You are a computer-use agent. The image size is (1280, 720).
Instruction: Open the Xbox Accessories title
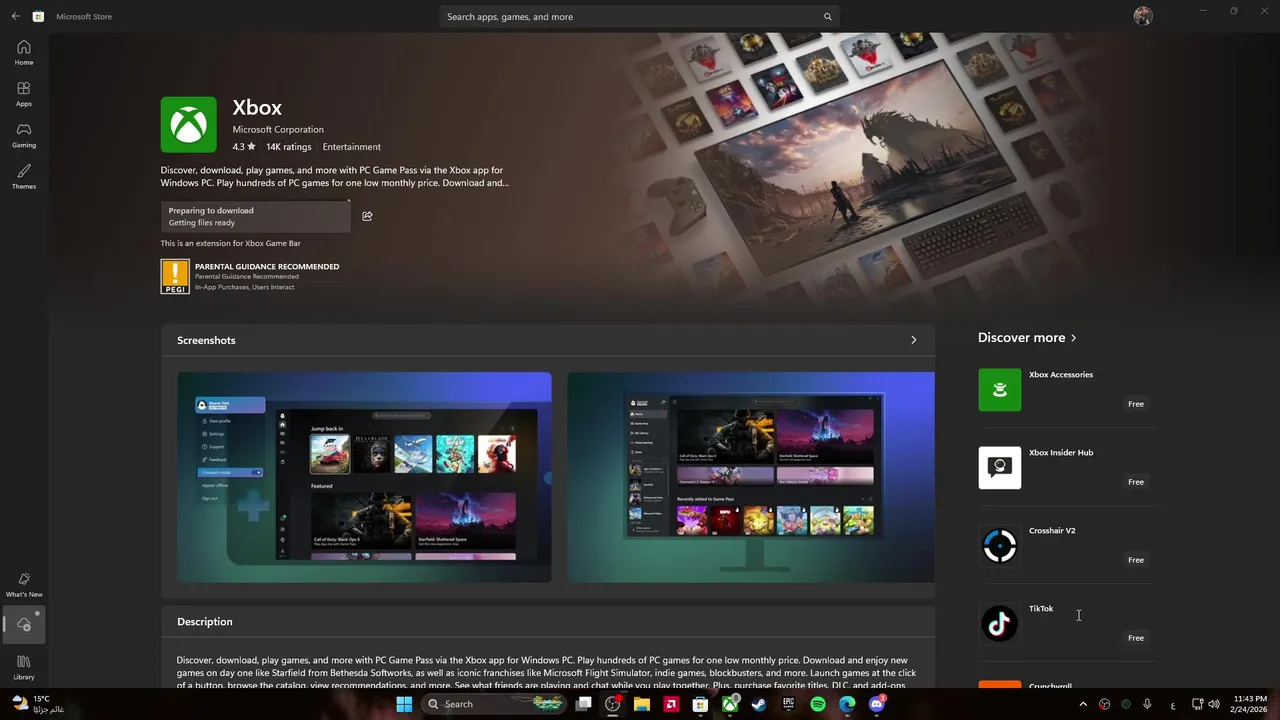[1061, 375]
